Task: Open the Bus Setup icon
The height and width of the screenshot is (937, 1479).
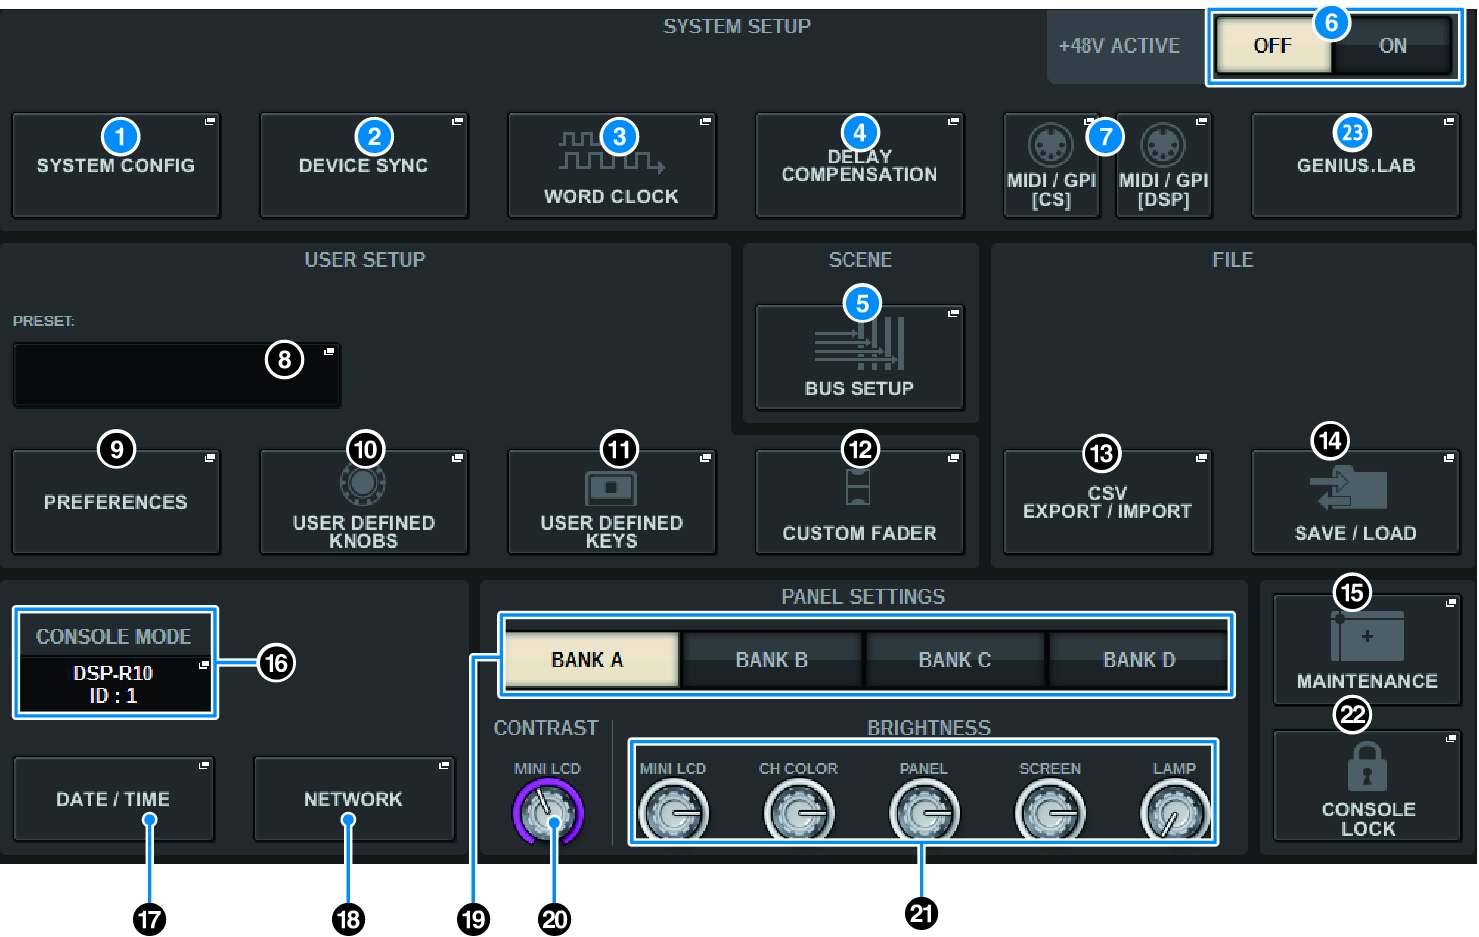Action: pyautogui.click(x=859, y=345)
